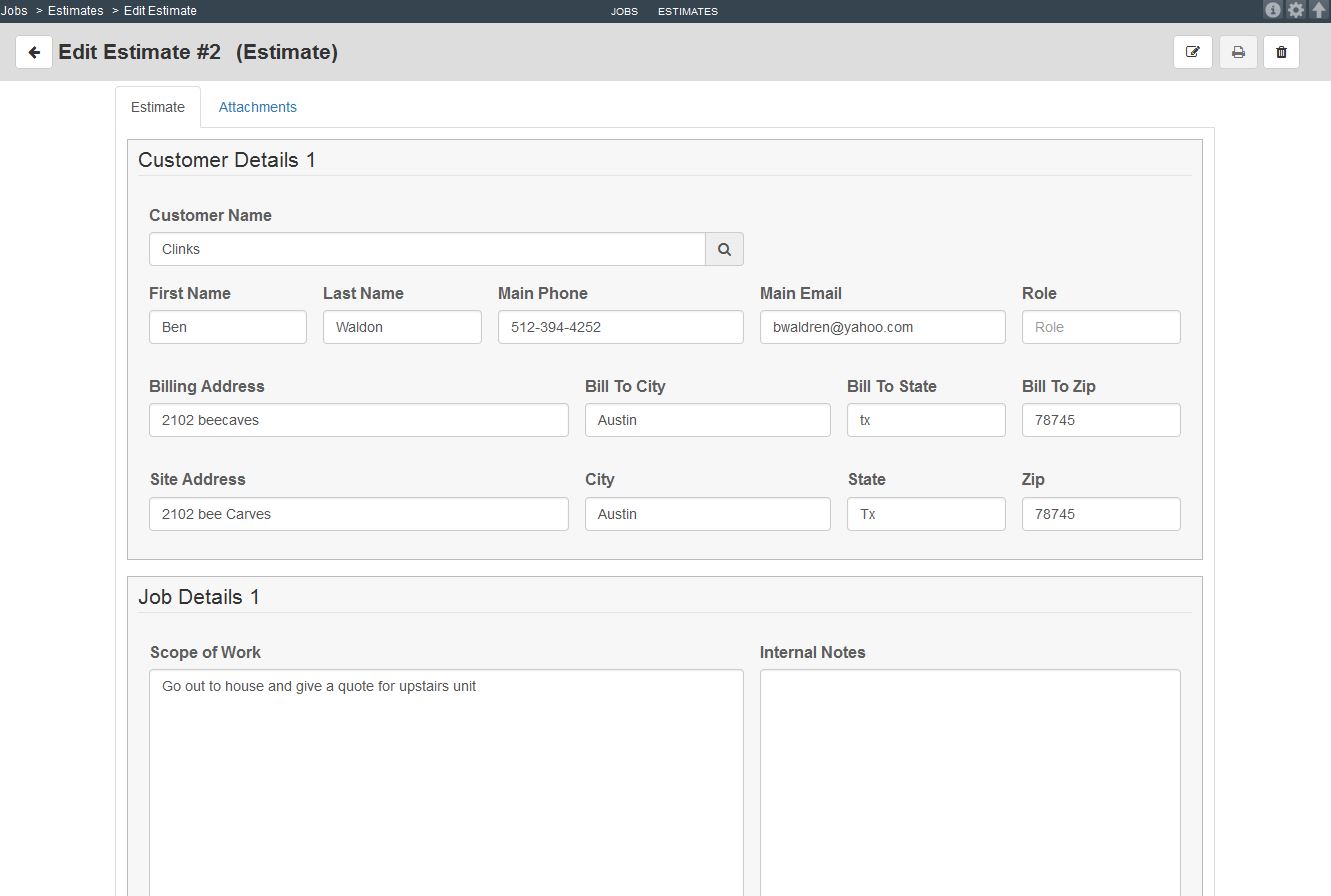The width and height of the screenshot is (1331, 896).
Task: Click the back arrow button
Action: click(34, 52)
